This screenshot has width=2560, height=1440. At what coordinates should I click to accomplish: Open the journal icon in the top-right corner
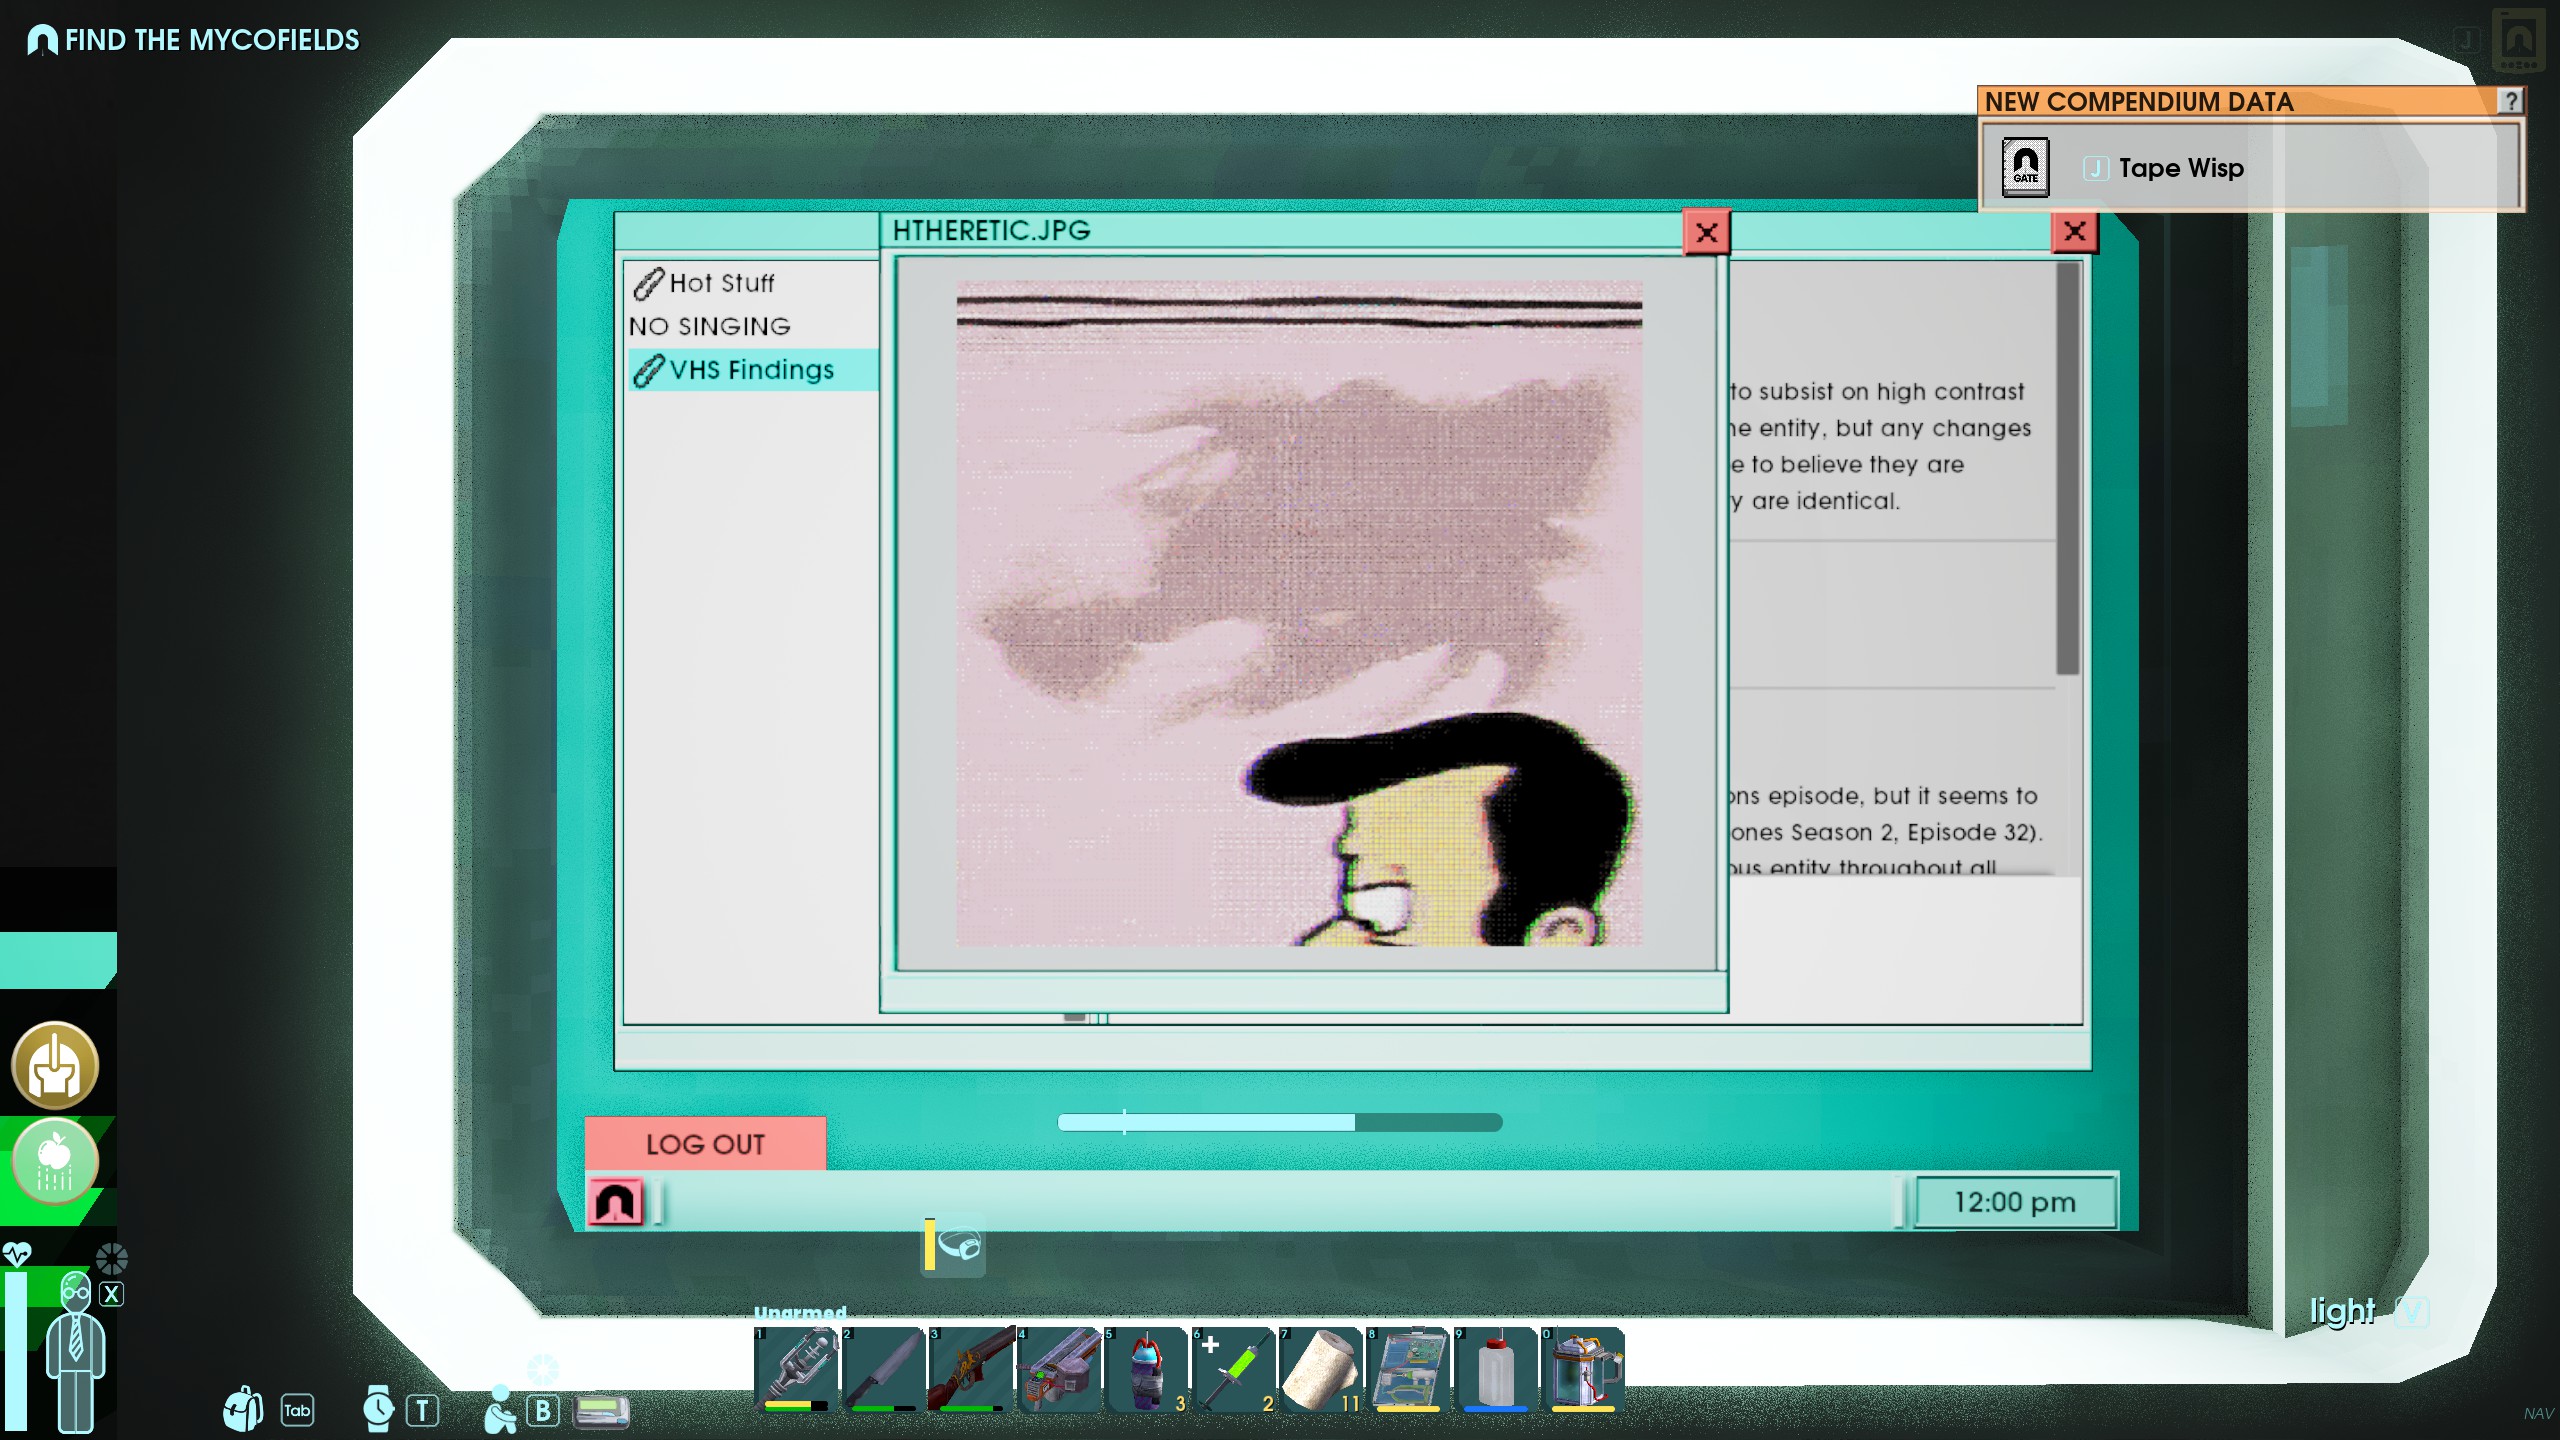pos(2518,40)
